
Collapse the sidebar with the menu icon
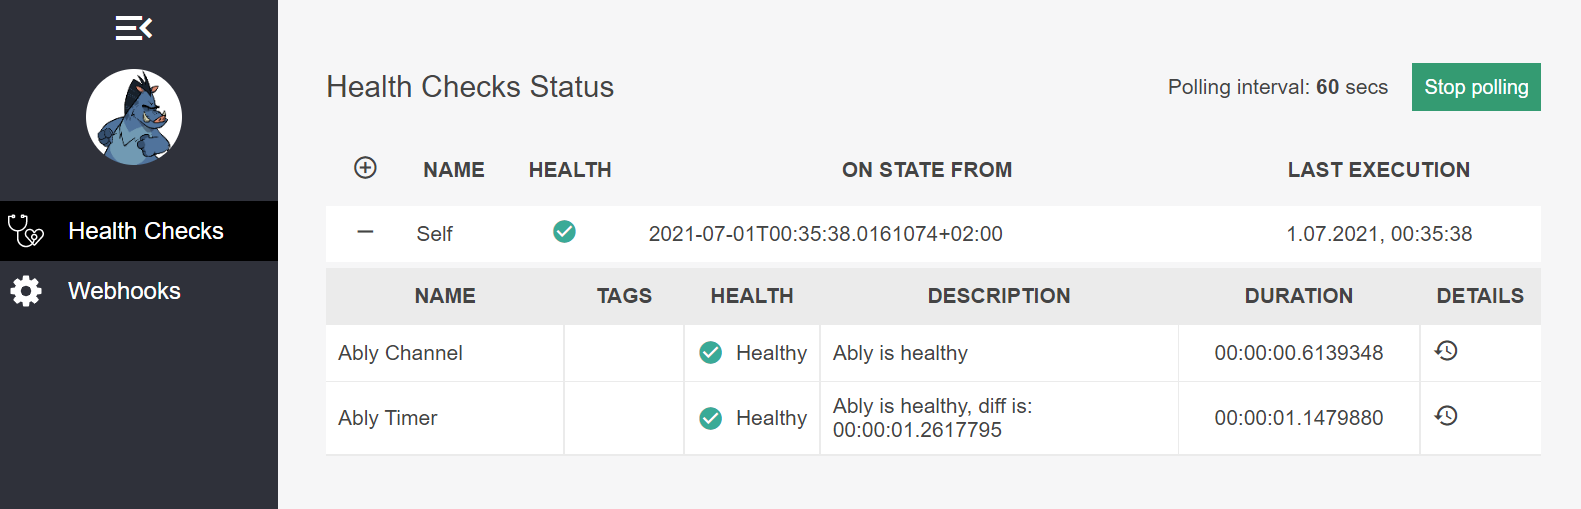coord(134,28)
